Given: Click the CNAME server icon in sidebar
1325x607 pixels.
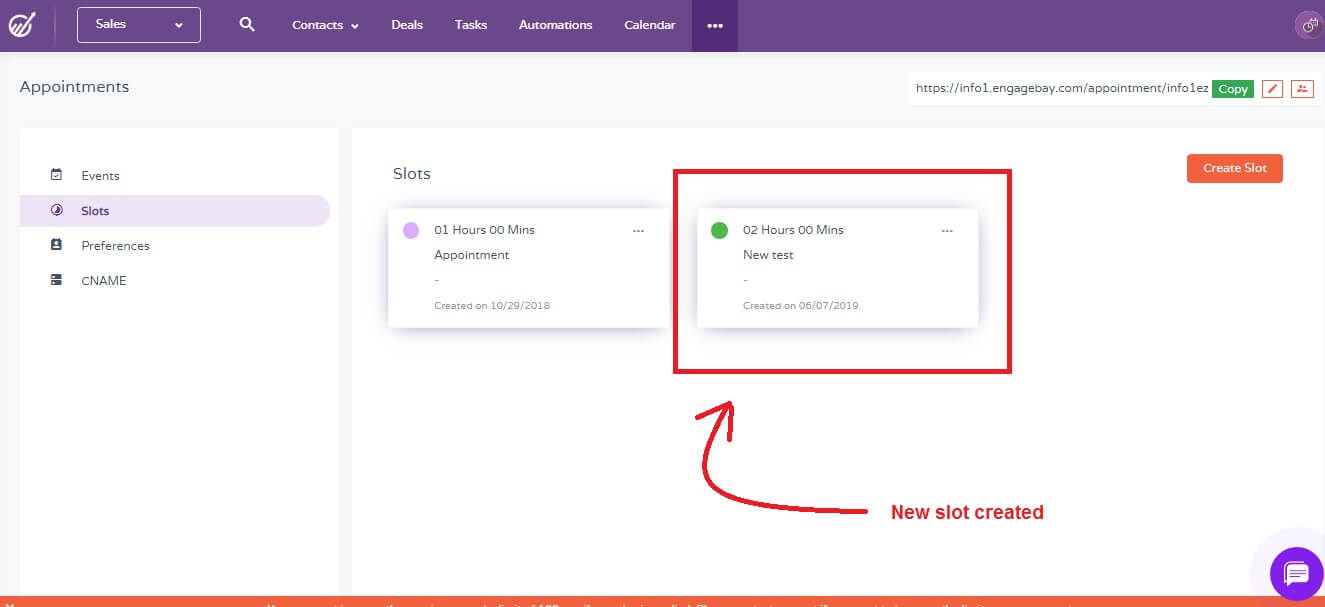Looking at the screenshot, I should [57, 280].
